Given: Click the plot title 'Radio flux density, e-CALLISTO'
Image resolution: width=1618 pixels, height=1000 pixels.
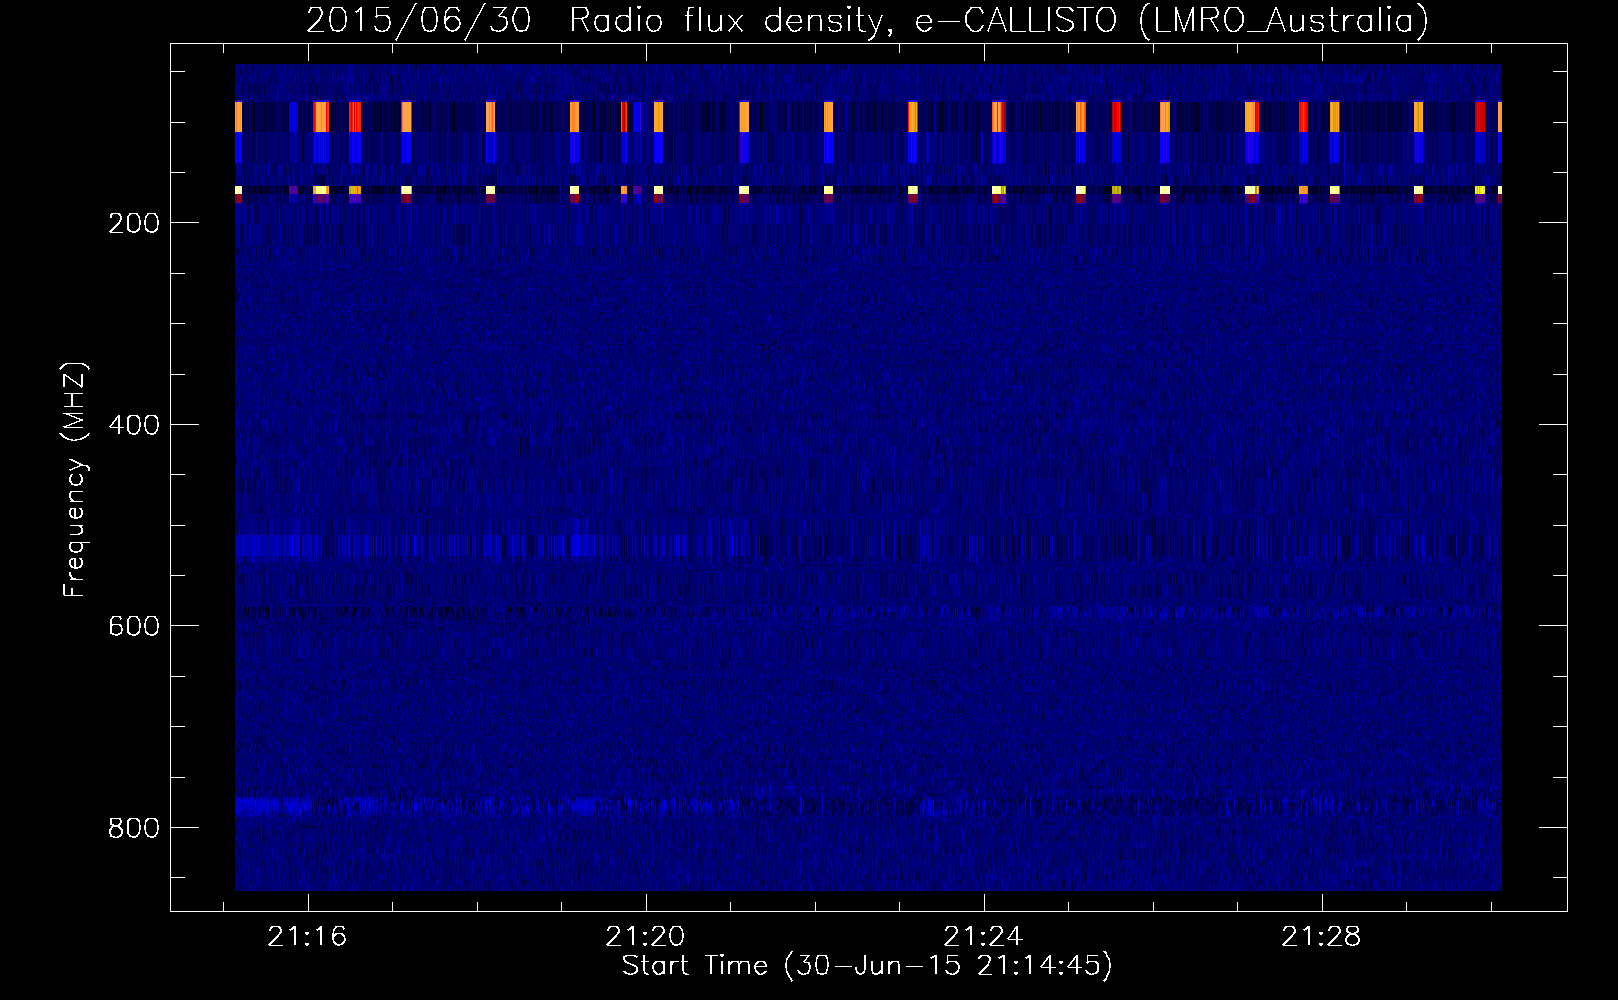Looking at the screenshot, I should click(x=843, y=21).
